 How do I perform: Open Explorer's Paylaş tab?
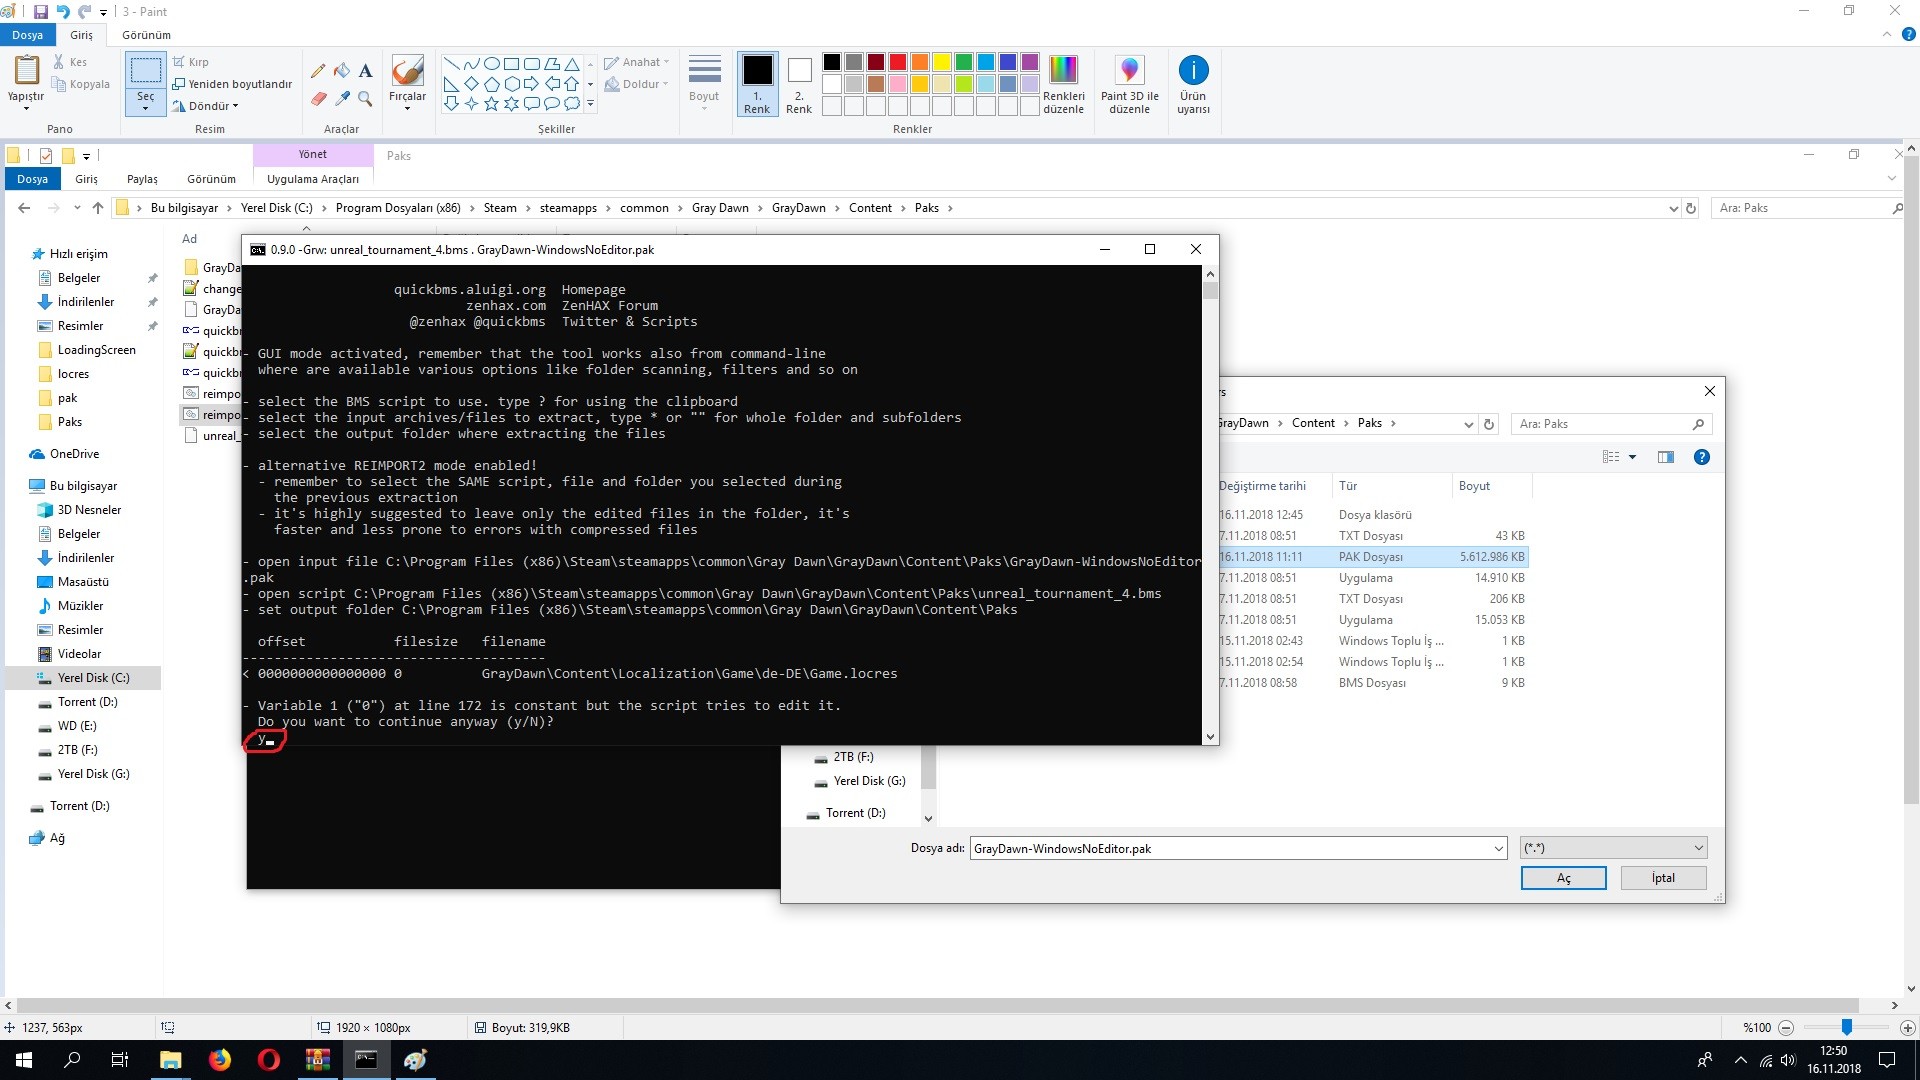tap(142, 179)
